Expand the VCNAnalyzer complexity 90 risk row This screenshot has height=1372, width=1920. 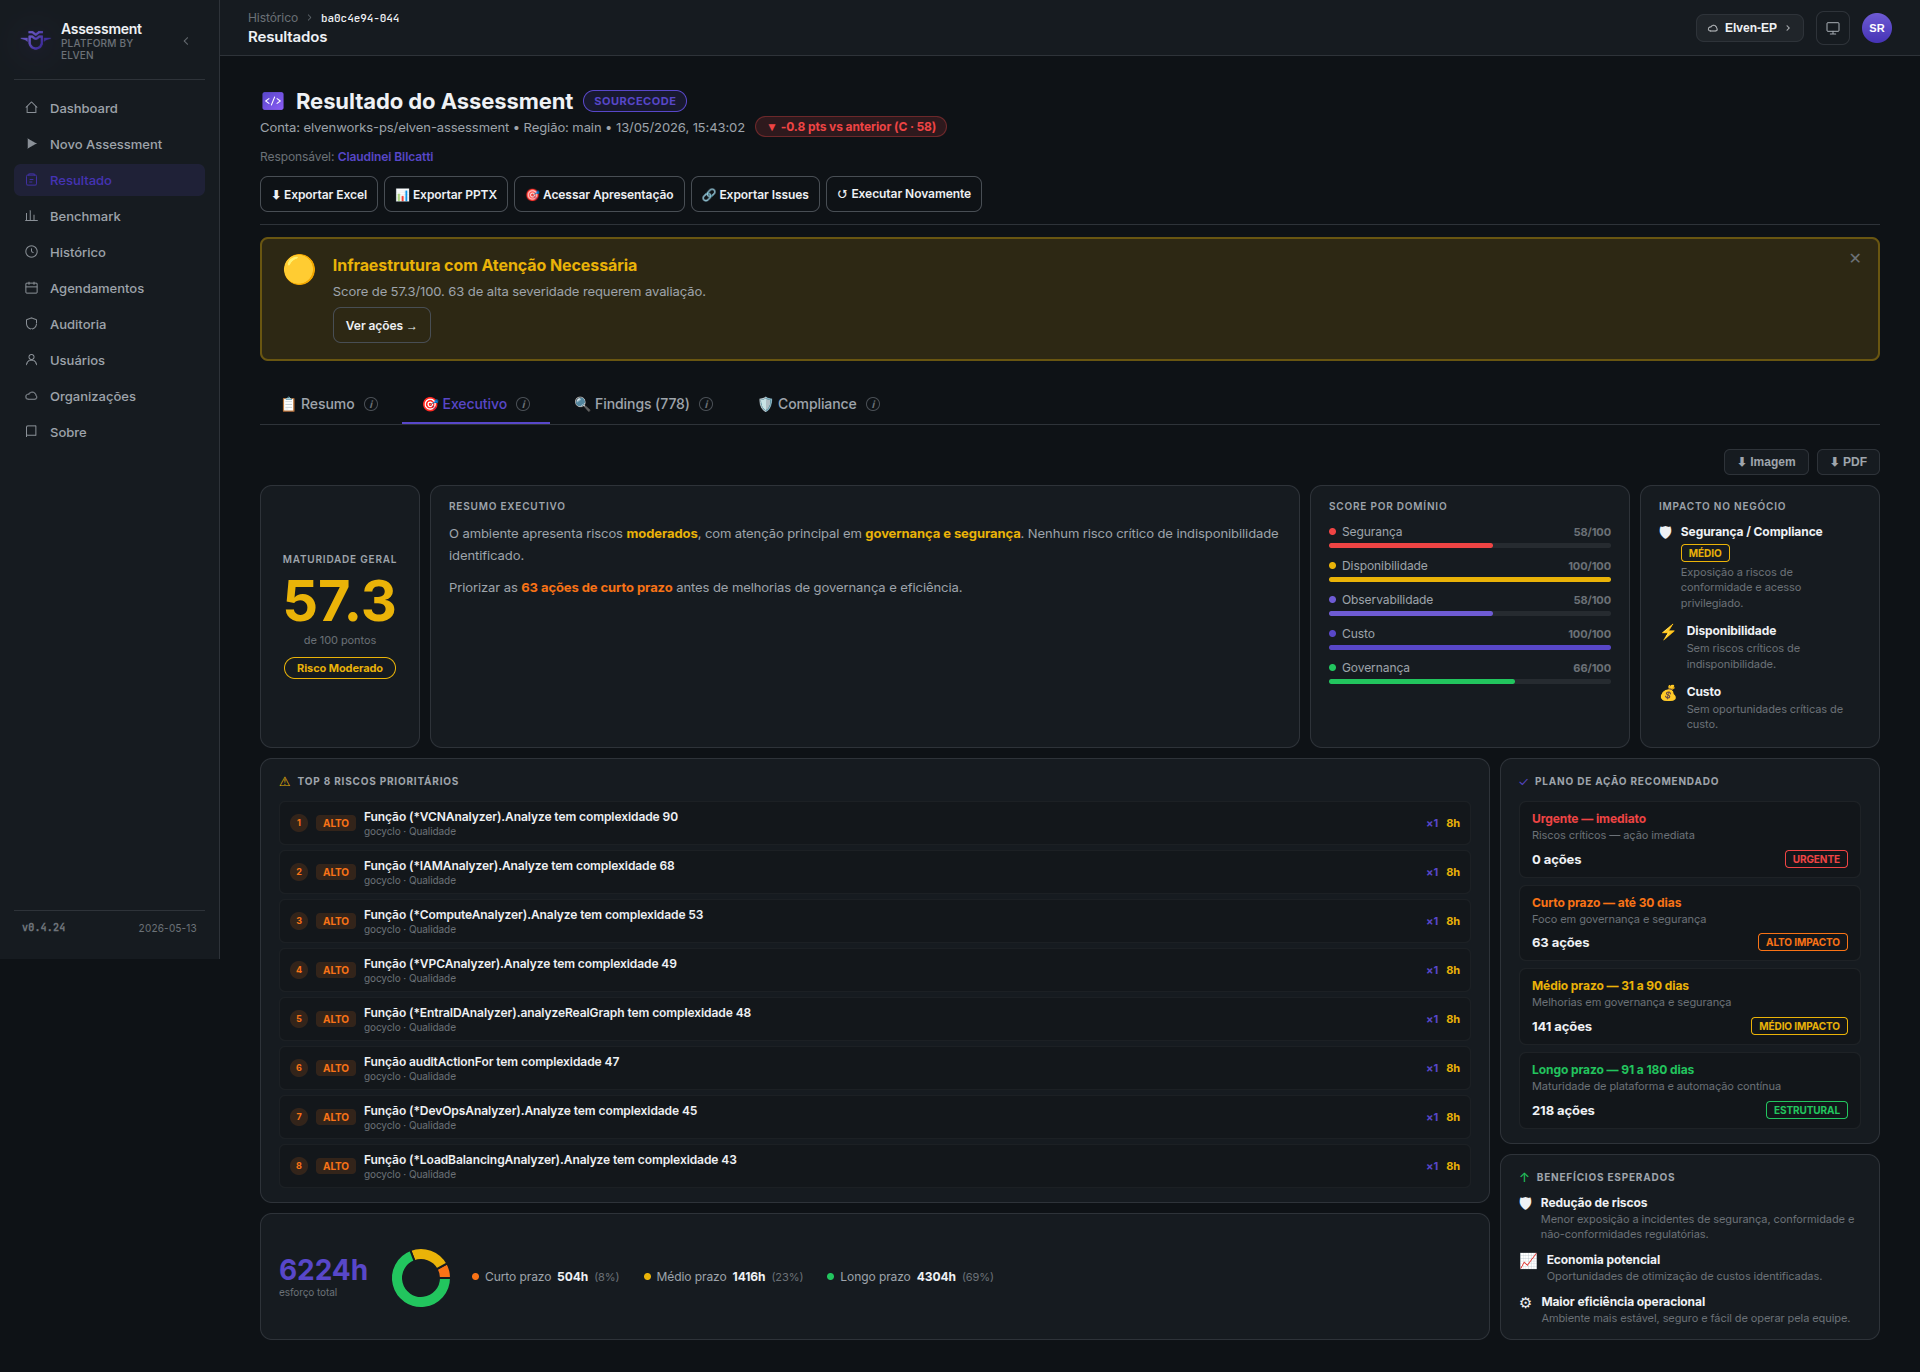[874, 823]
